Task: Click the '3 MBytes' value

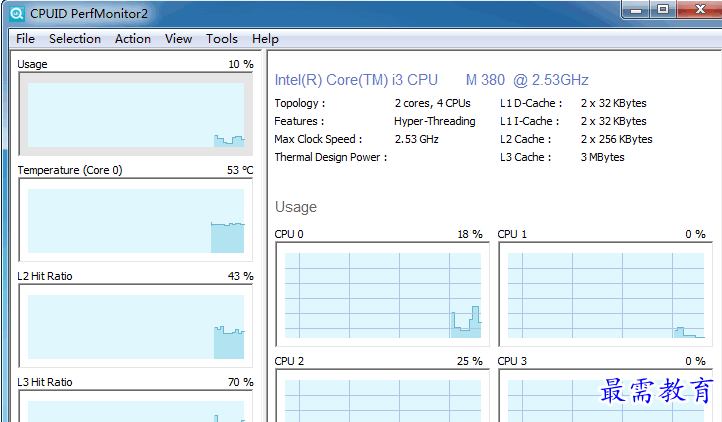Action: (602, 157)
